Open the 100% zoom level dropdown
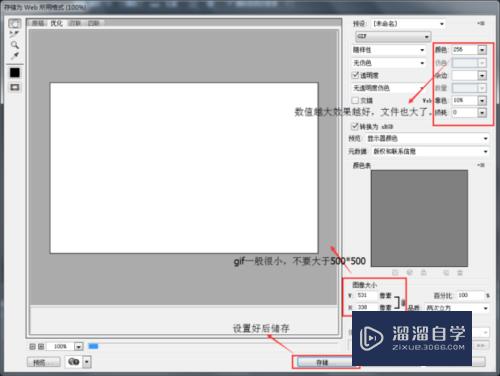Viewport: 500px width, 376px height. [78, 347]
